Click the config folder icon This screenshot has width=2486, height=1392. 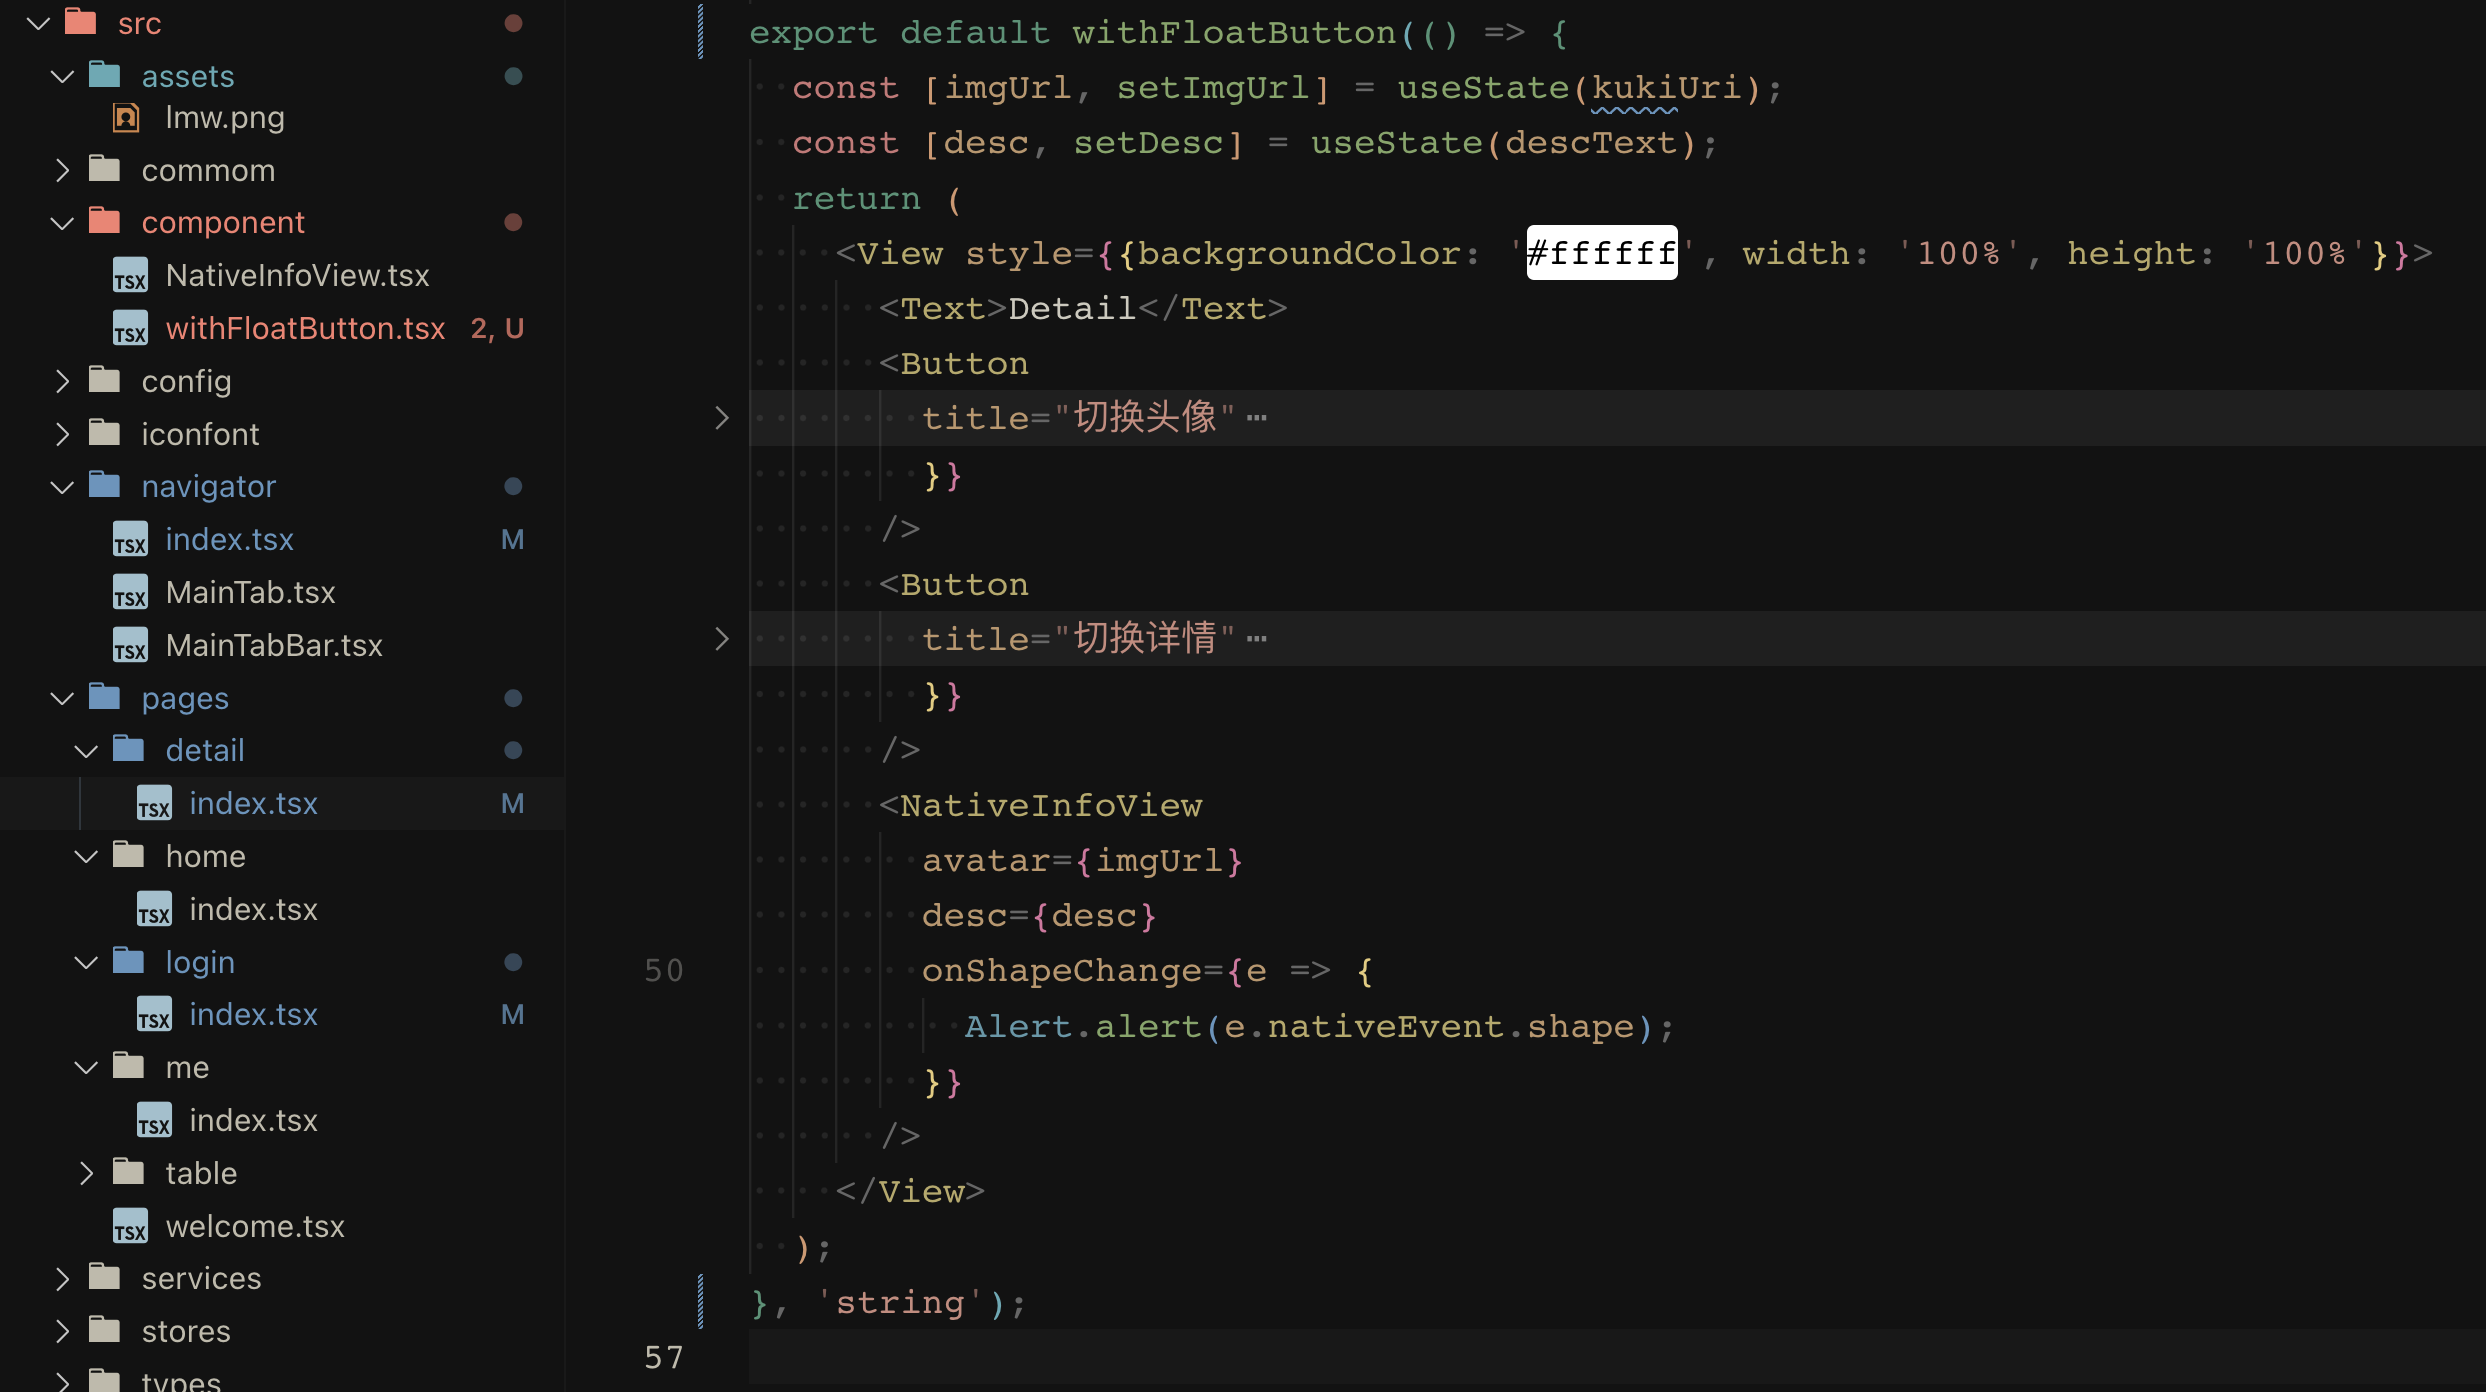[105, 380]
